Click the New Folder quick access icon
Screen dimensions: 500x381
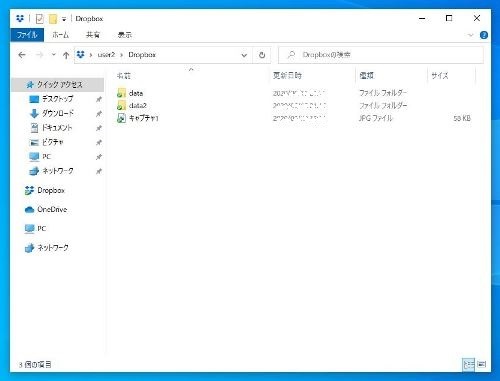click(x=53, y=19)
